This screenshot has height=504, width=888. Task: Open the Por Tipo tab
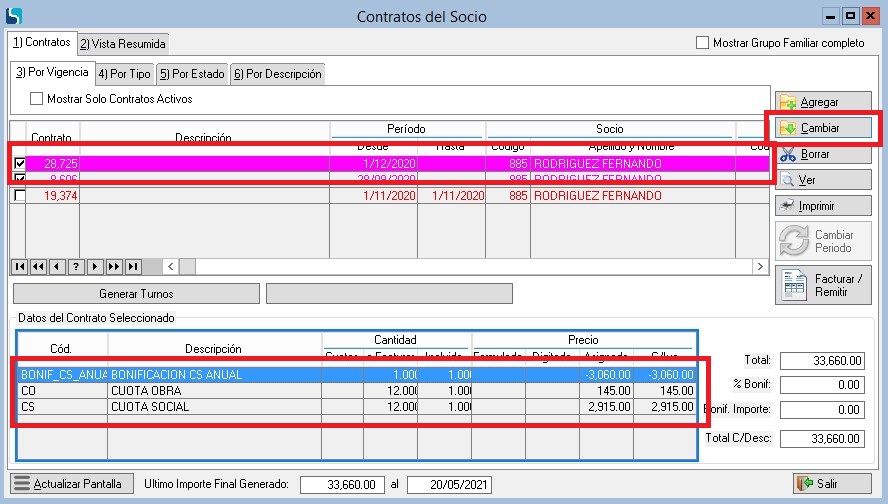(124, 74)
